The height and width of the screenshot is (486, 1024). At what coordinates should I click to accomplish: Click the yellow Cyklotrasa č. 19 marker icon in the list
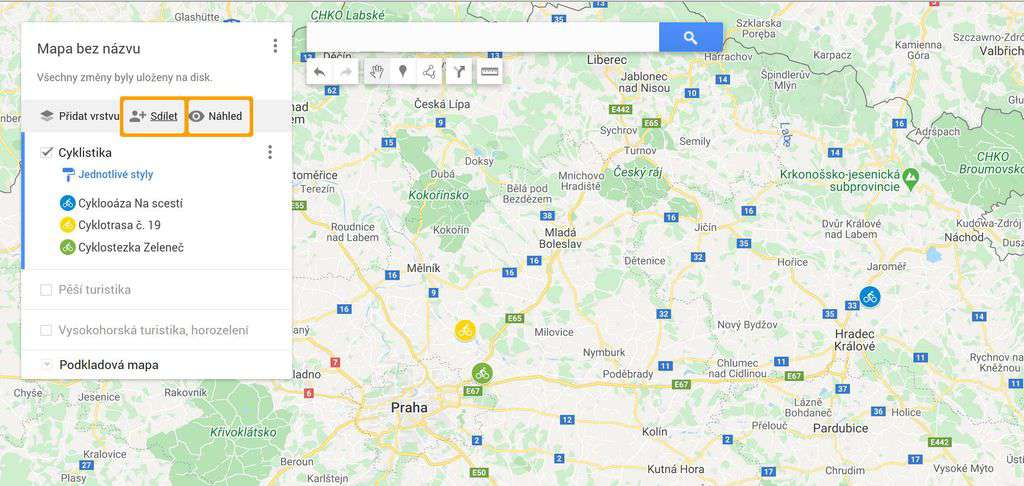pos(67,225)
